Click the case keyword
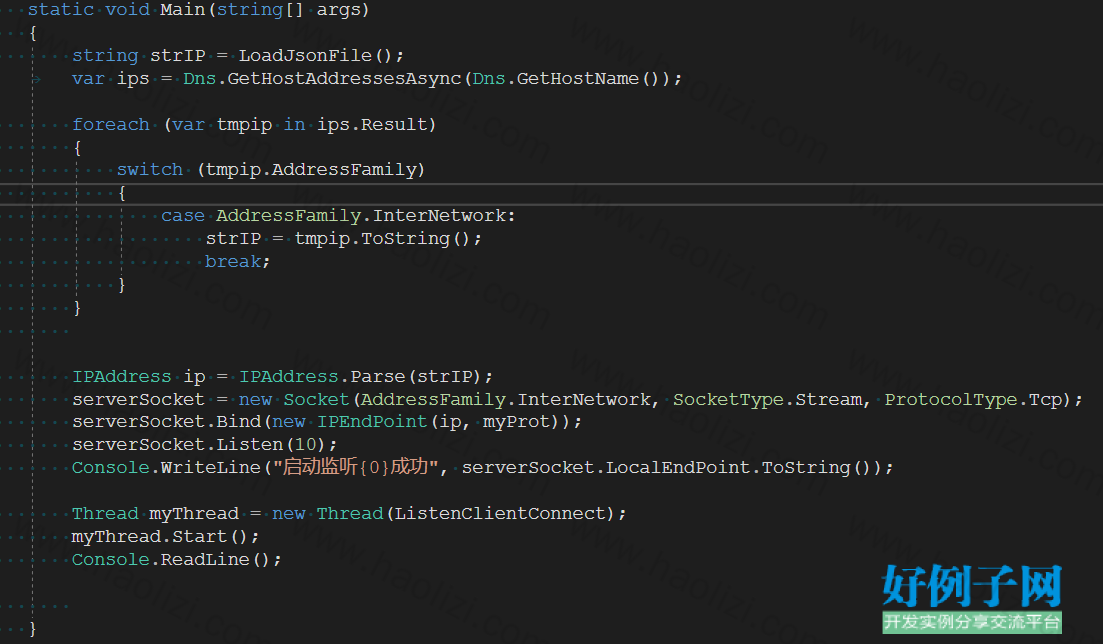Screen dimensions: 1103x644 (x=183, y=216)
